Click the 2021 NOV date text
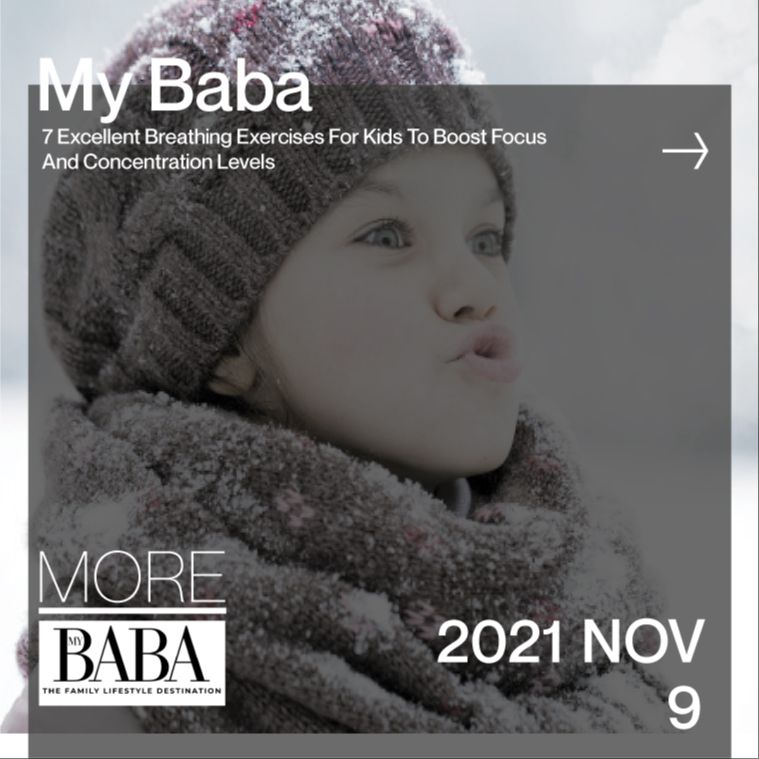The height and width of the screenshot is (759, 759). (x=570, y=642)
